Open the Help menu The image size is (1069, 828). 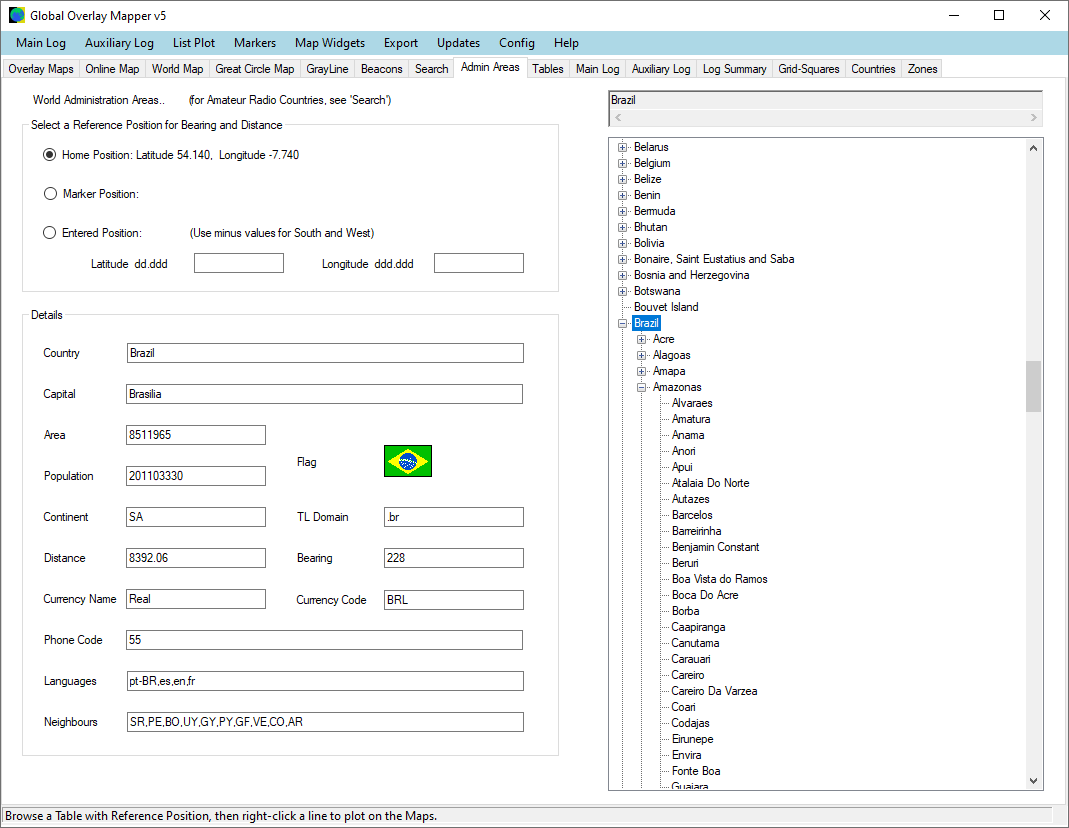[x=566, y=43]
